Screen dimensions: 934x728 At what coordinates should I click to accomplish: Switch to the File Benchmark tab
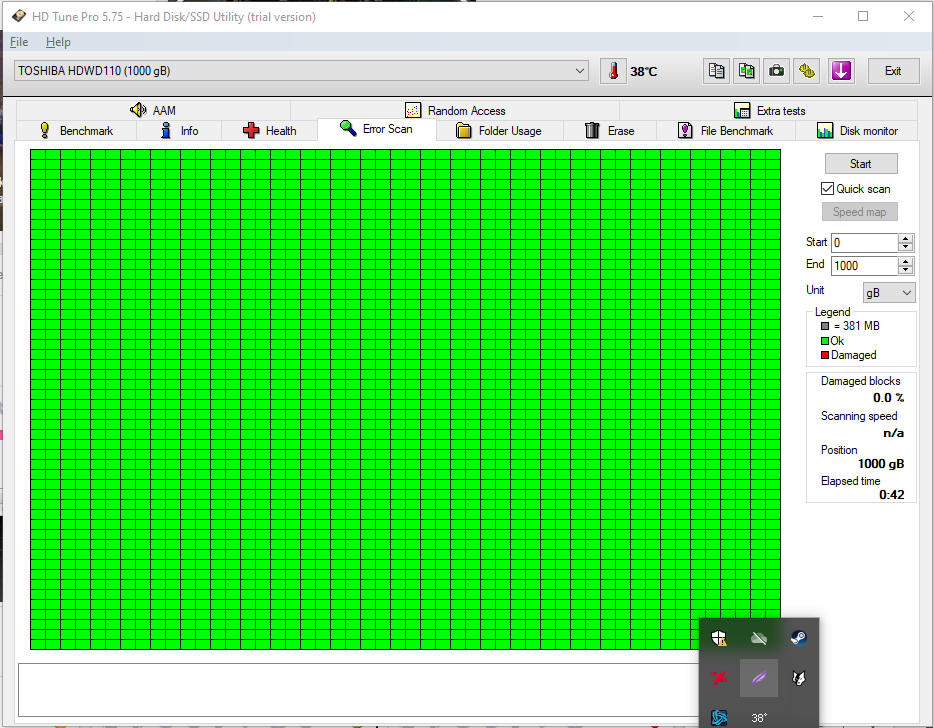point(726,130)
